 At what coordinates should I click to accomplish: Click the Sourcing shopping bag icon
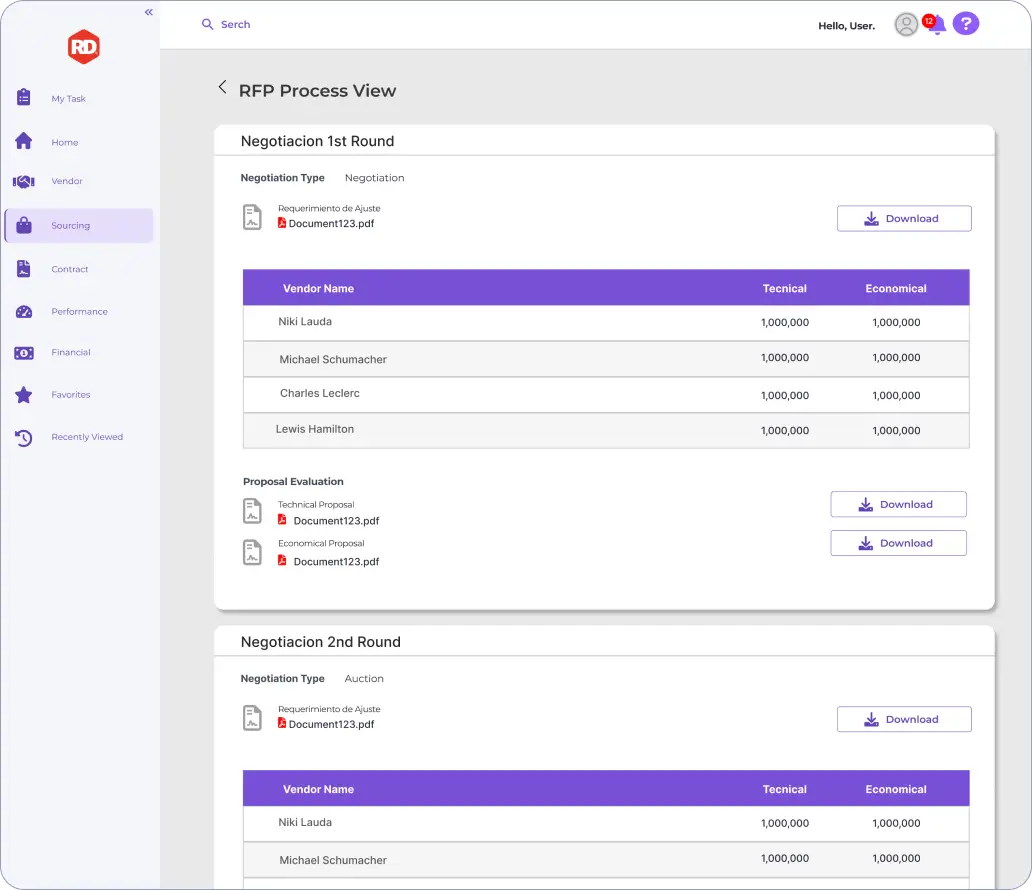point(24,225)
